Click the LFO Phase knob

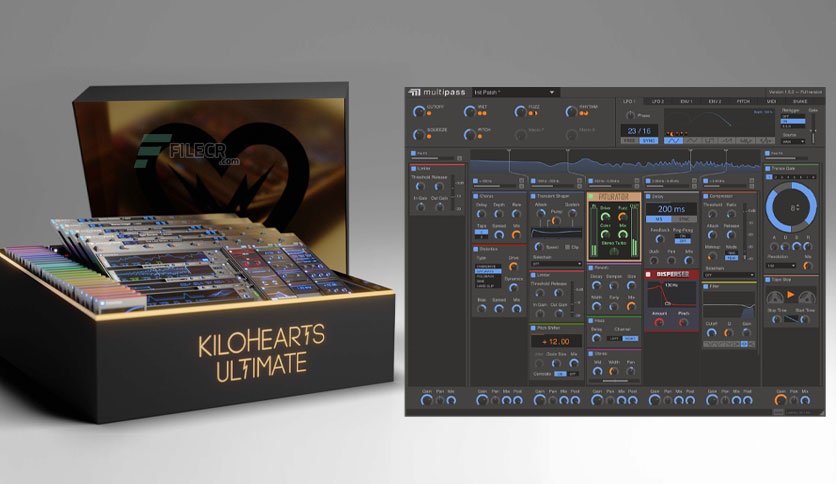[629, 115]
